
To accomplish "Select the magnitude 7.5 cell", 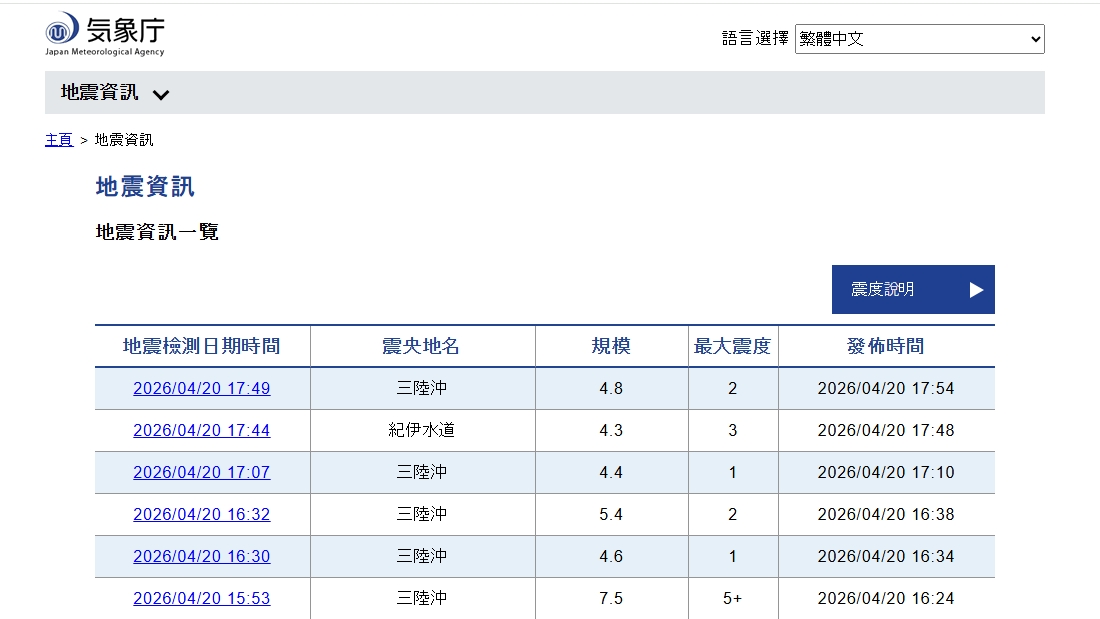I will click(x=611, y=599).
